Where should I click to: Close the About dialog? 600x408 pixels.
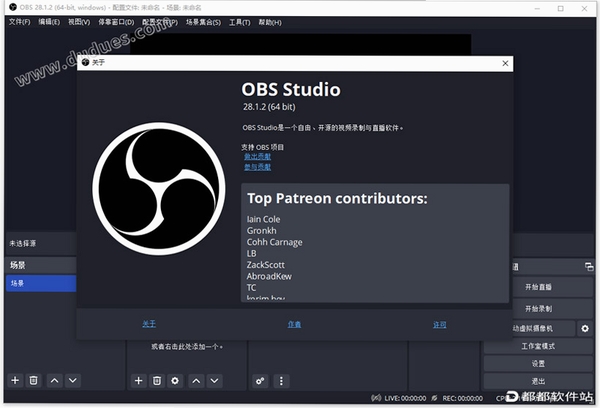tap(505, 63)
